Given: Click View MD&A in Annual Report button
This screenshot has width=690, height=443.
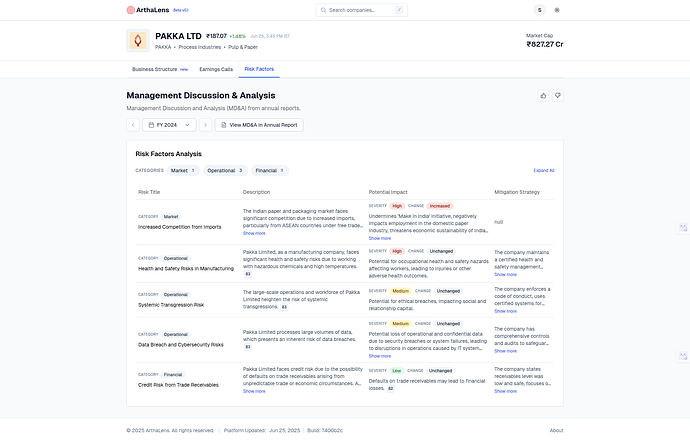Looking at the screenshot, I should tap(259, 125).
